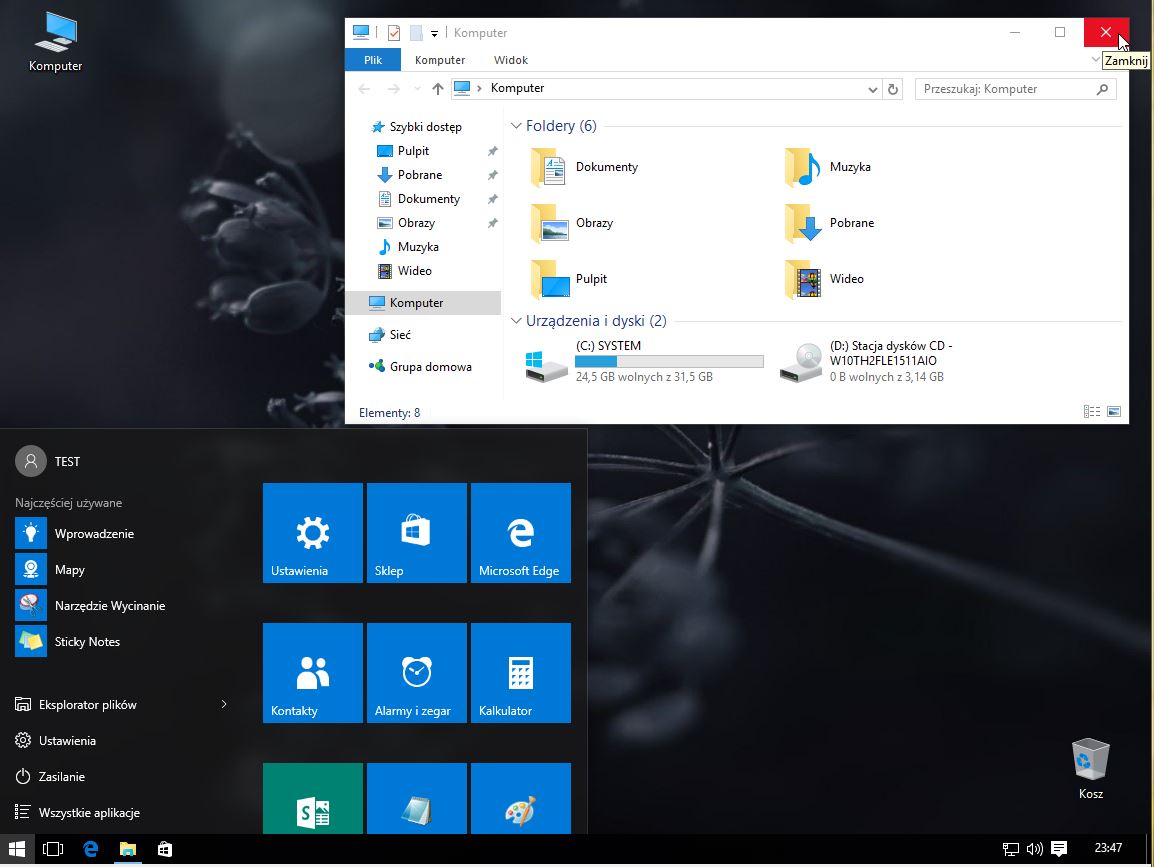Open the Plik menu tab

[x=373, y=60]
